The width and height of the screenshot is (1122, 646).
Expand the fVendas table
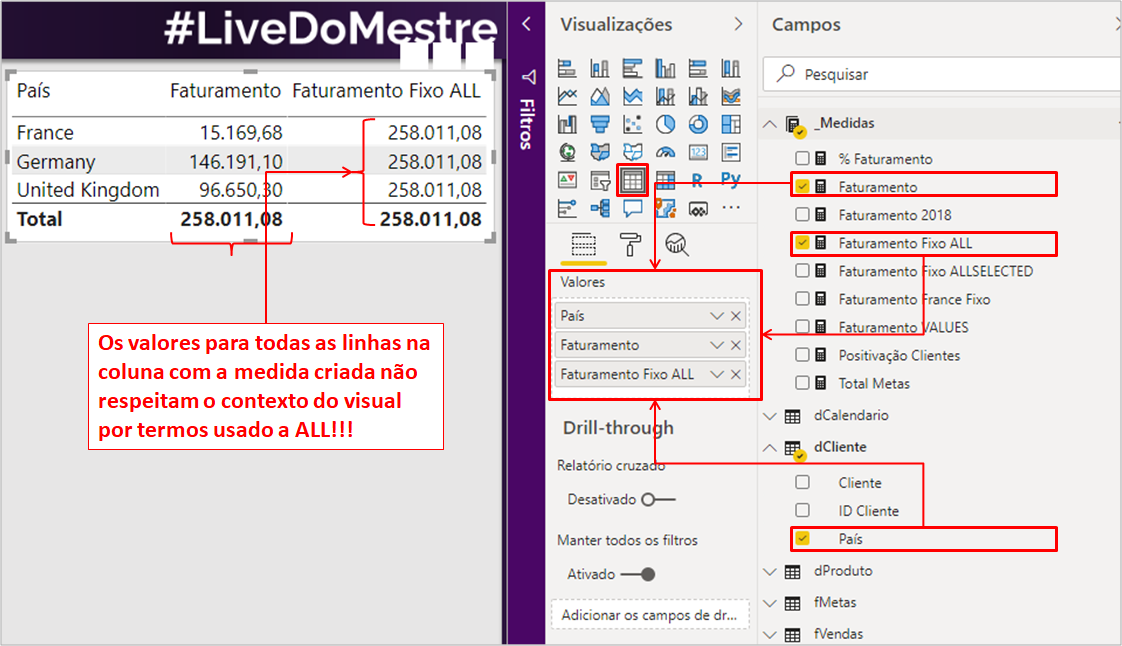pos(770,634)
